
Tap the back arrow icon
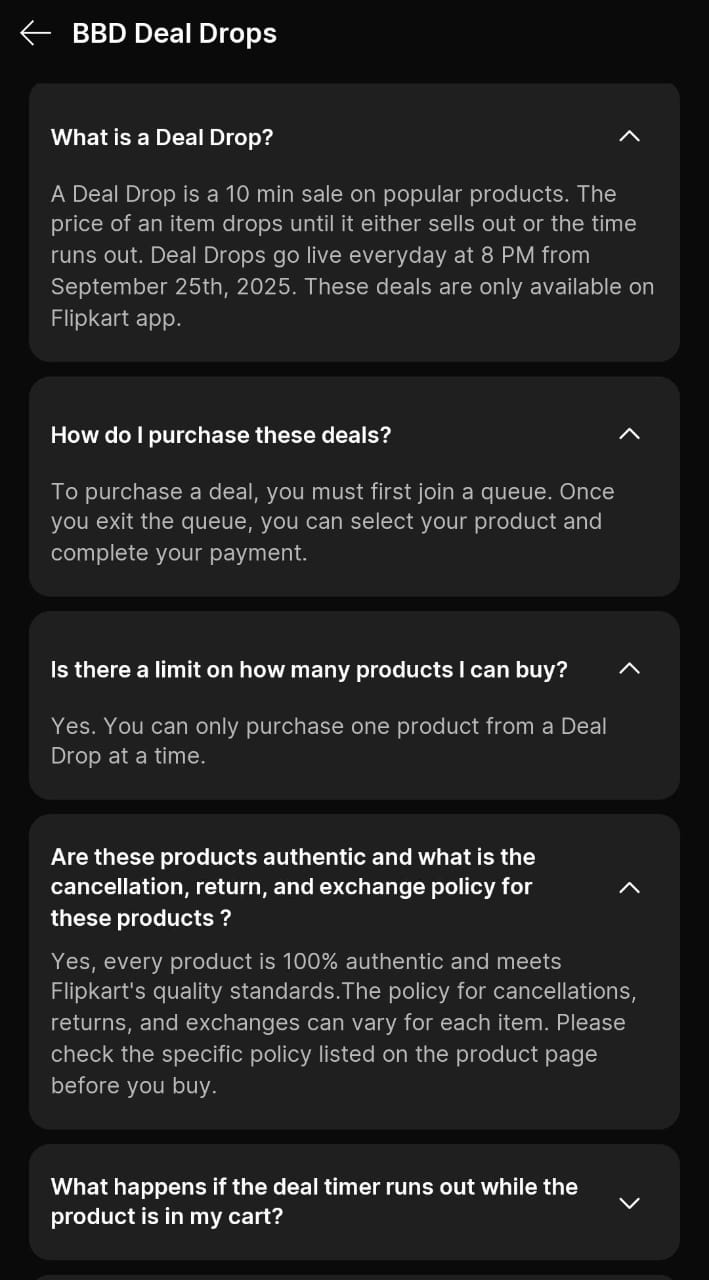click(35, 33)
